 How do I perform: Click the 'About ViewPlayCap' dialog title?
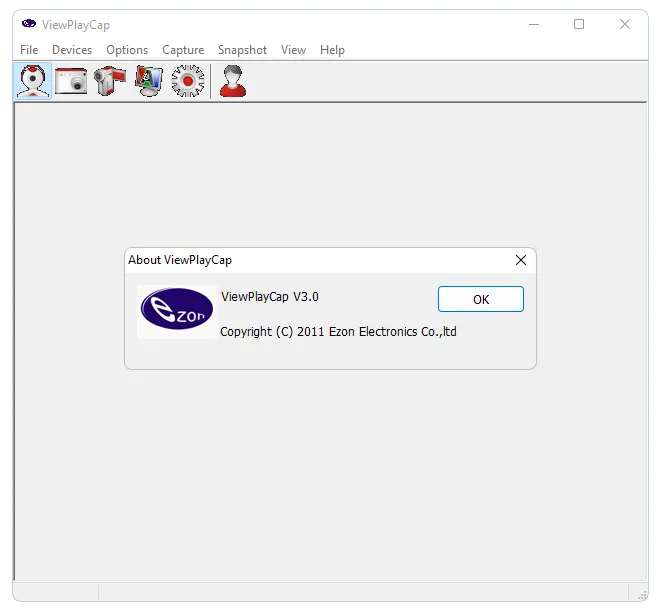pyautogui.click(x=180, y=260)
